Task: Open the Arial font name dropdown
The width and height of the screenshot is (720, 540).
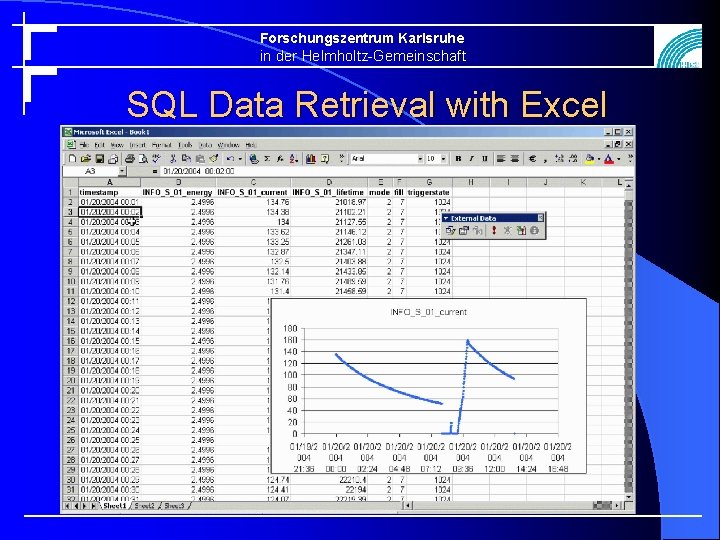Action: (420, 159)
